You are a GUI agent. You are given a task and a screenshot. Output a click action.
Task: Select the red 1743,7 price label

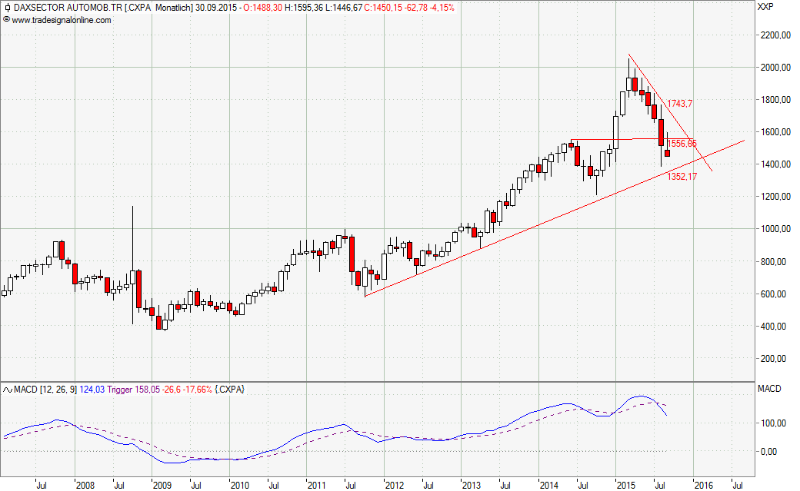pos(680,104)
